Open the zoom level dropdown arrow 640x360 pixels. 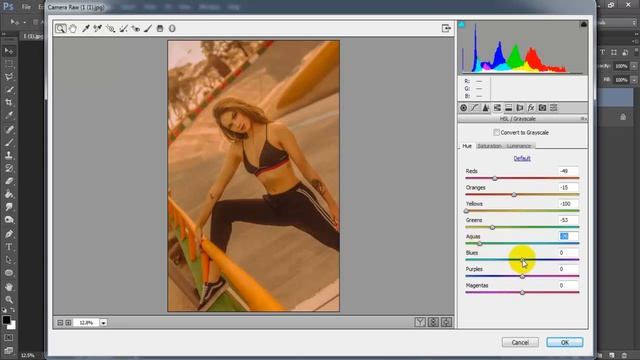[104, 322]
